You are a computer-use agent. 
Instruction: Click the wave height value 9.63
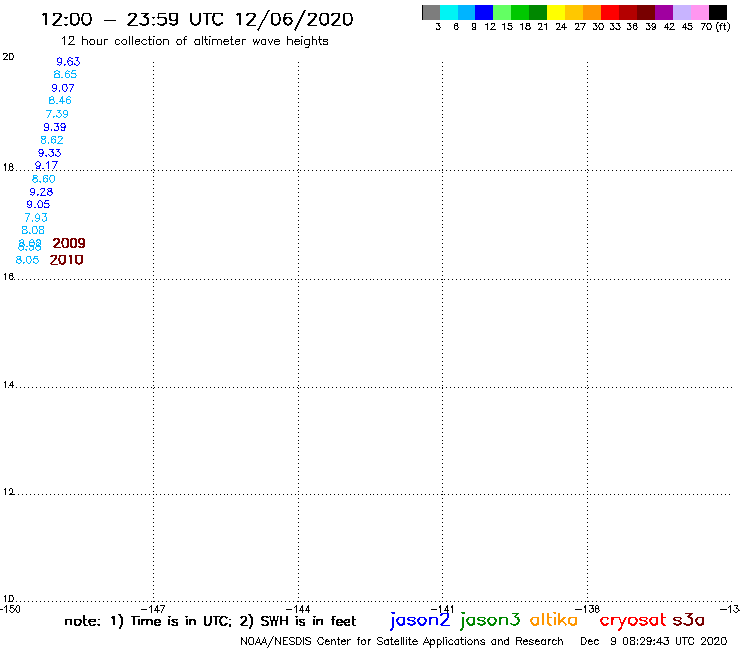(x=68, y=61)
